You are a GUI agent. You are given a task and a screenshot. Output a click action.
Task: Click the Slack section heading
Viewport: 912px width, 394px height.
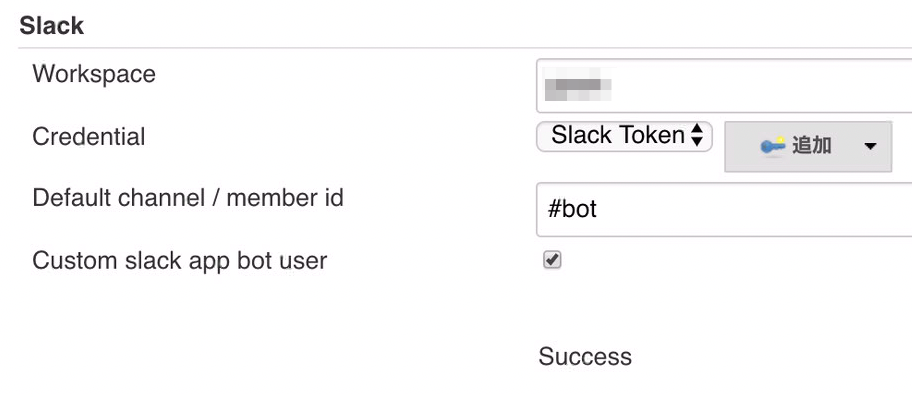[52, 26]
